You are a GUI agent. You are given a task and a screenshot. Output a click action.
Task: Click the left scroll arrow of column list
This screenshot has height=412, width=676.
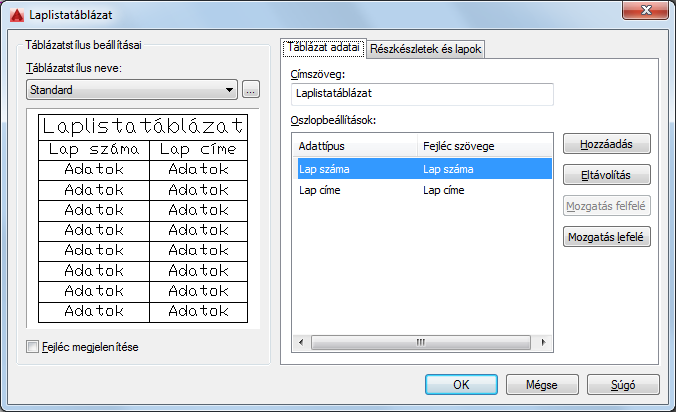(x=301, y=342)
